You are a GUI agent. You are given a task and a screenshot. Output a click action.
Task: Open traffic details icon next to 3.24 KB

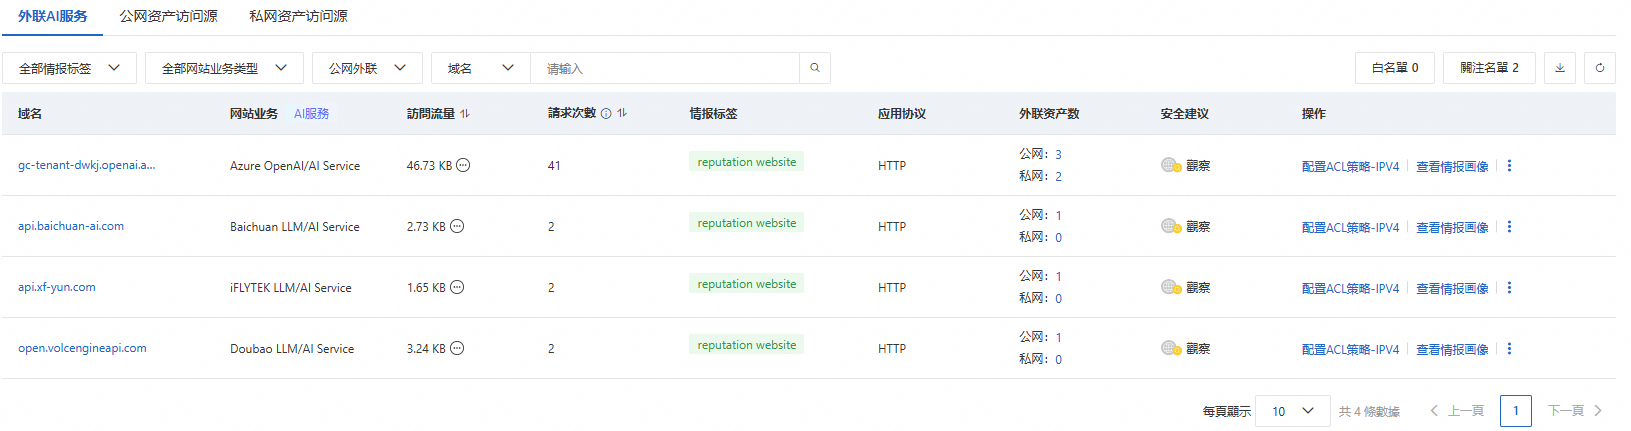point(457,348)
